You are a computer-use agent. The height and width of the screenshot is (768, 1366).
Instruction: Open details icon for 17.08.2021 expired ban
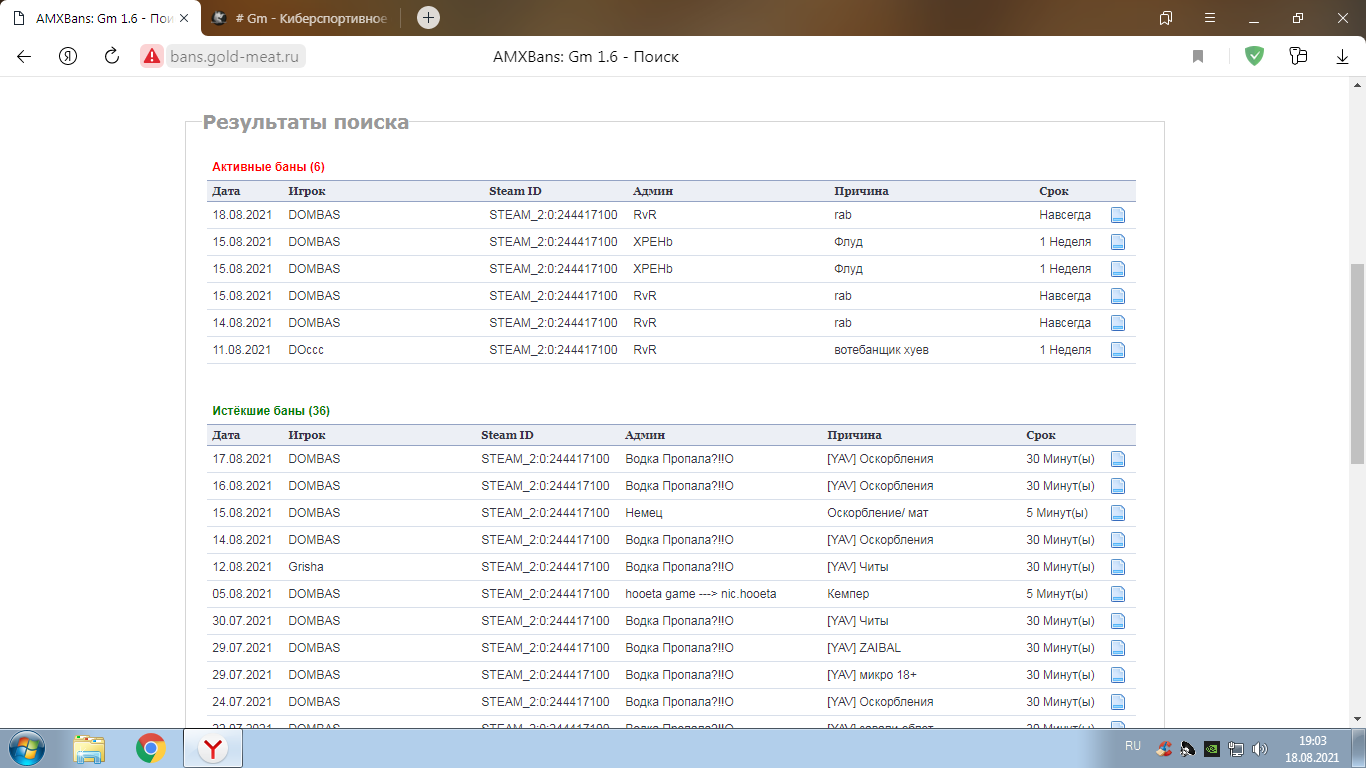tap(1118, 459)
